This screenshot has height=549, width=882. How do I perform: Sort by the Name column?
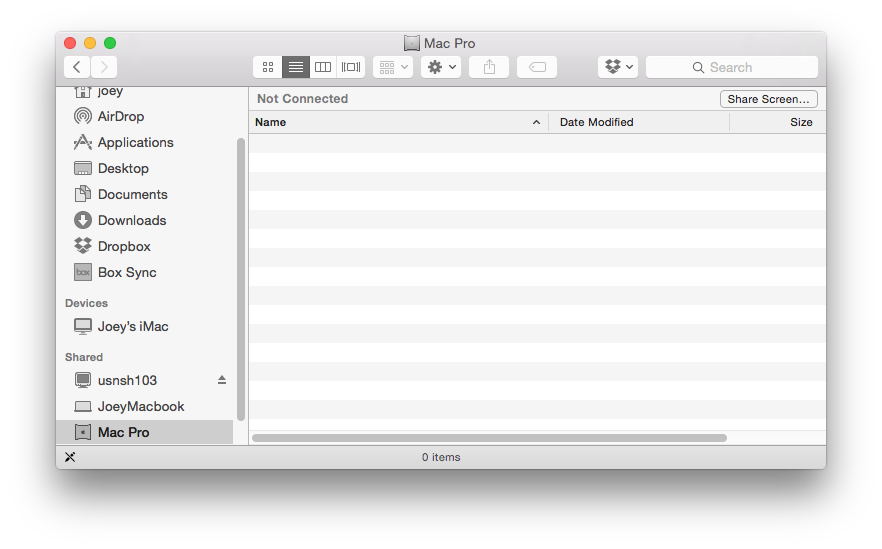tap(399, 122)
